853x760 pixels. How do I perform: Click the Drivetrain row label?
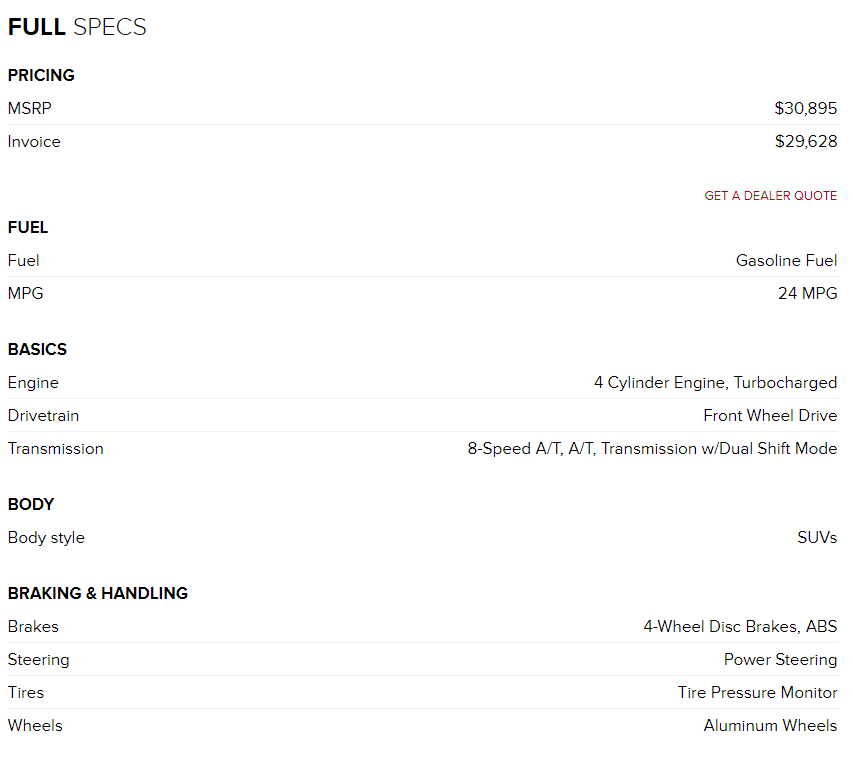[43, 415]
